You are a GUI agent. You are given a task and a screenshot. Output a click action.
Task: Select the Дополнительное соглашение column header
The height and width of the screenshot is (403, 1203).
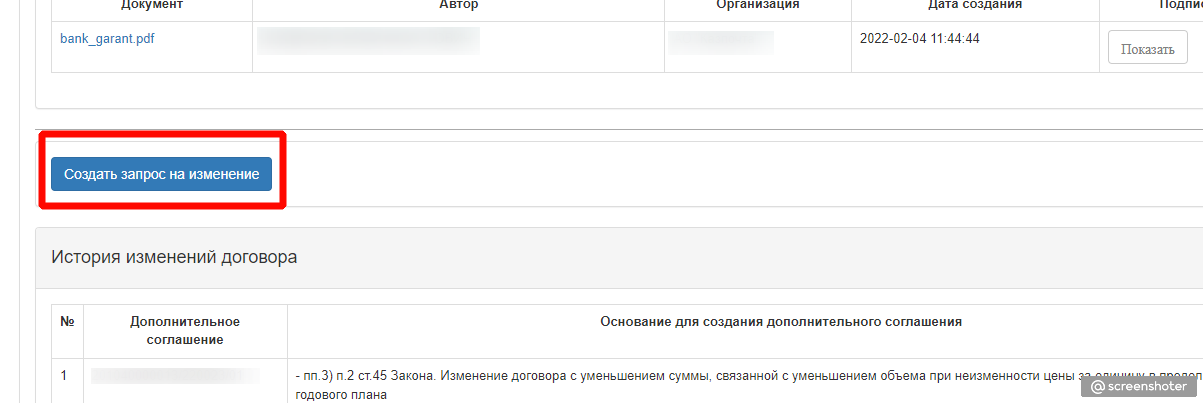[x=185, y=330]
